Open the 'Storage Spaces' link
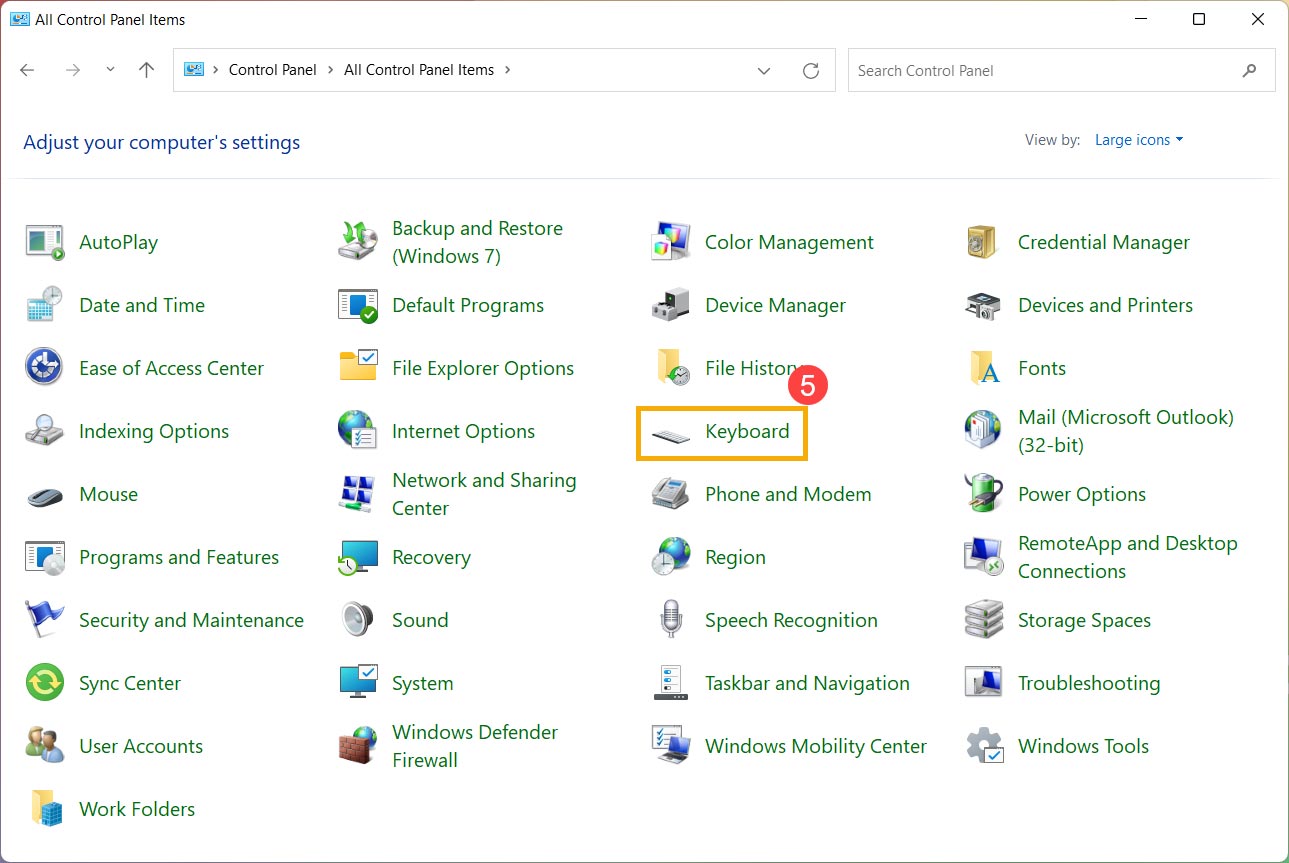 click(x=1084, y=620)
